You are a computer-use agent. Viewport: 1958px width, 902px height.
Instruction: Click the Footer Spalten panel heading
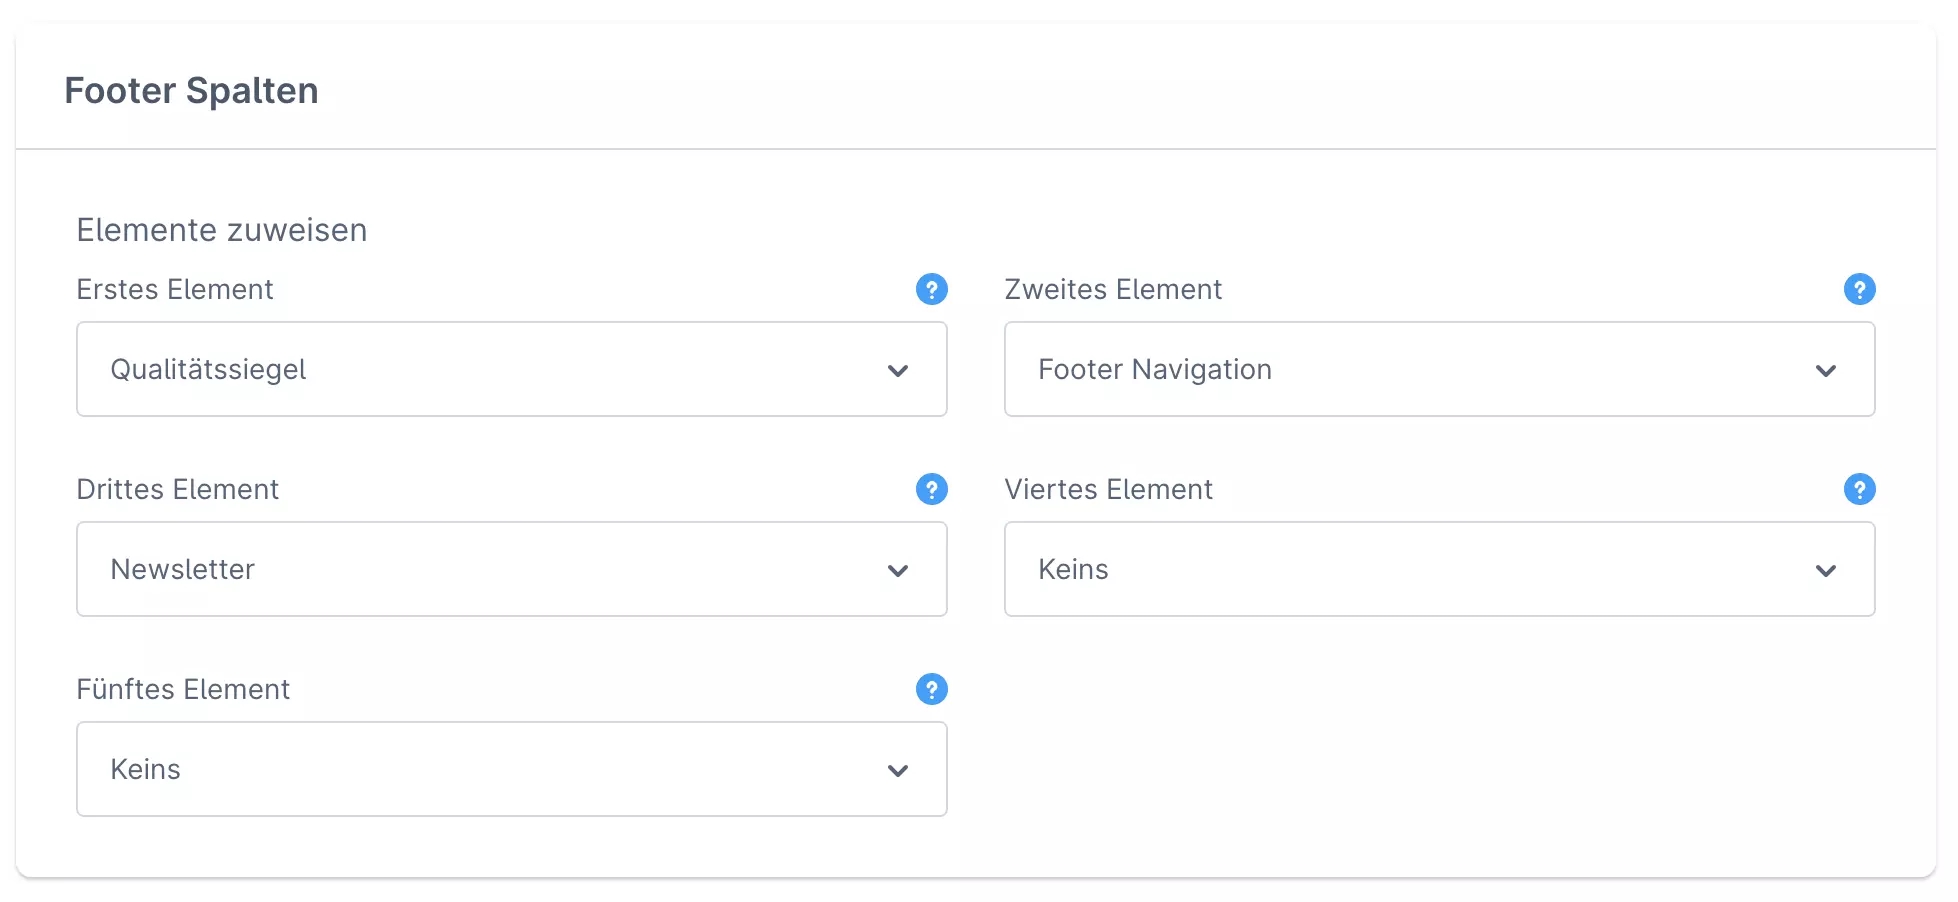point(191,91)
